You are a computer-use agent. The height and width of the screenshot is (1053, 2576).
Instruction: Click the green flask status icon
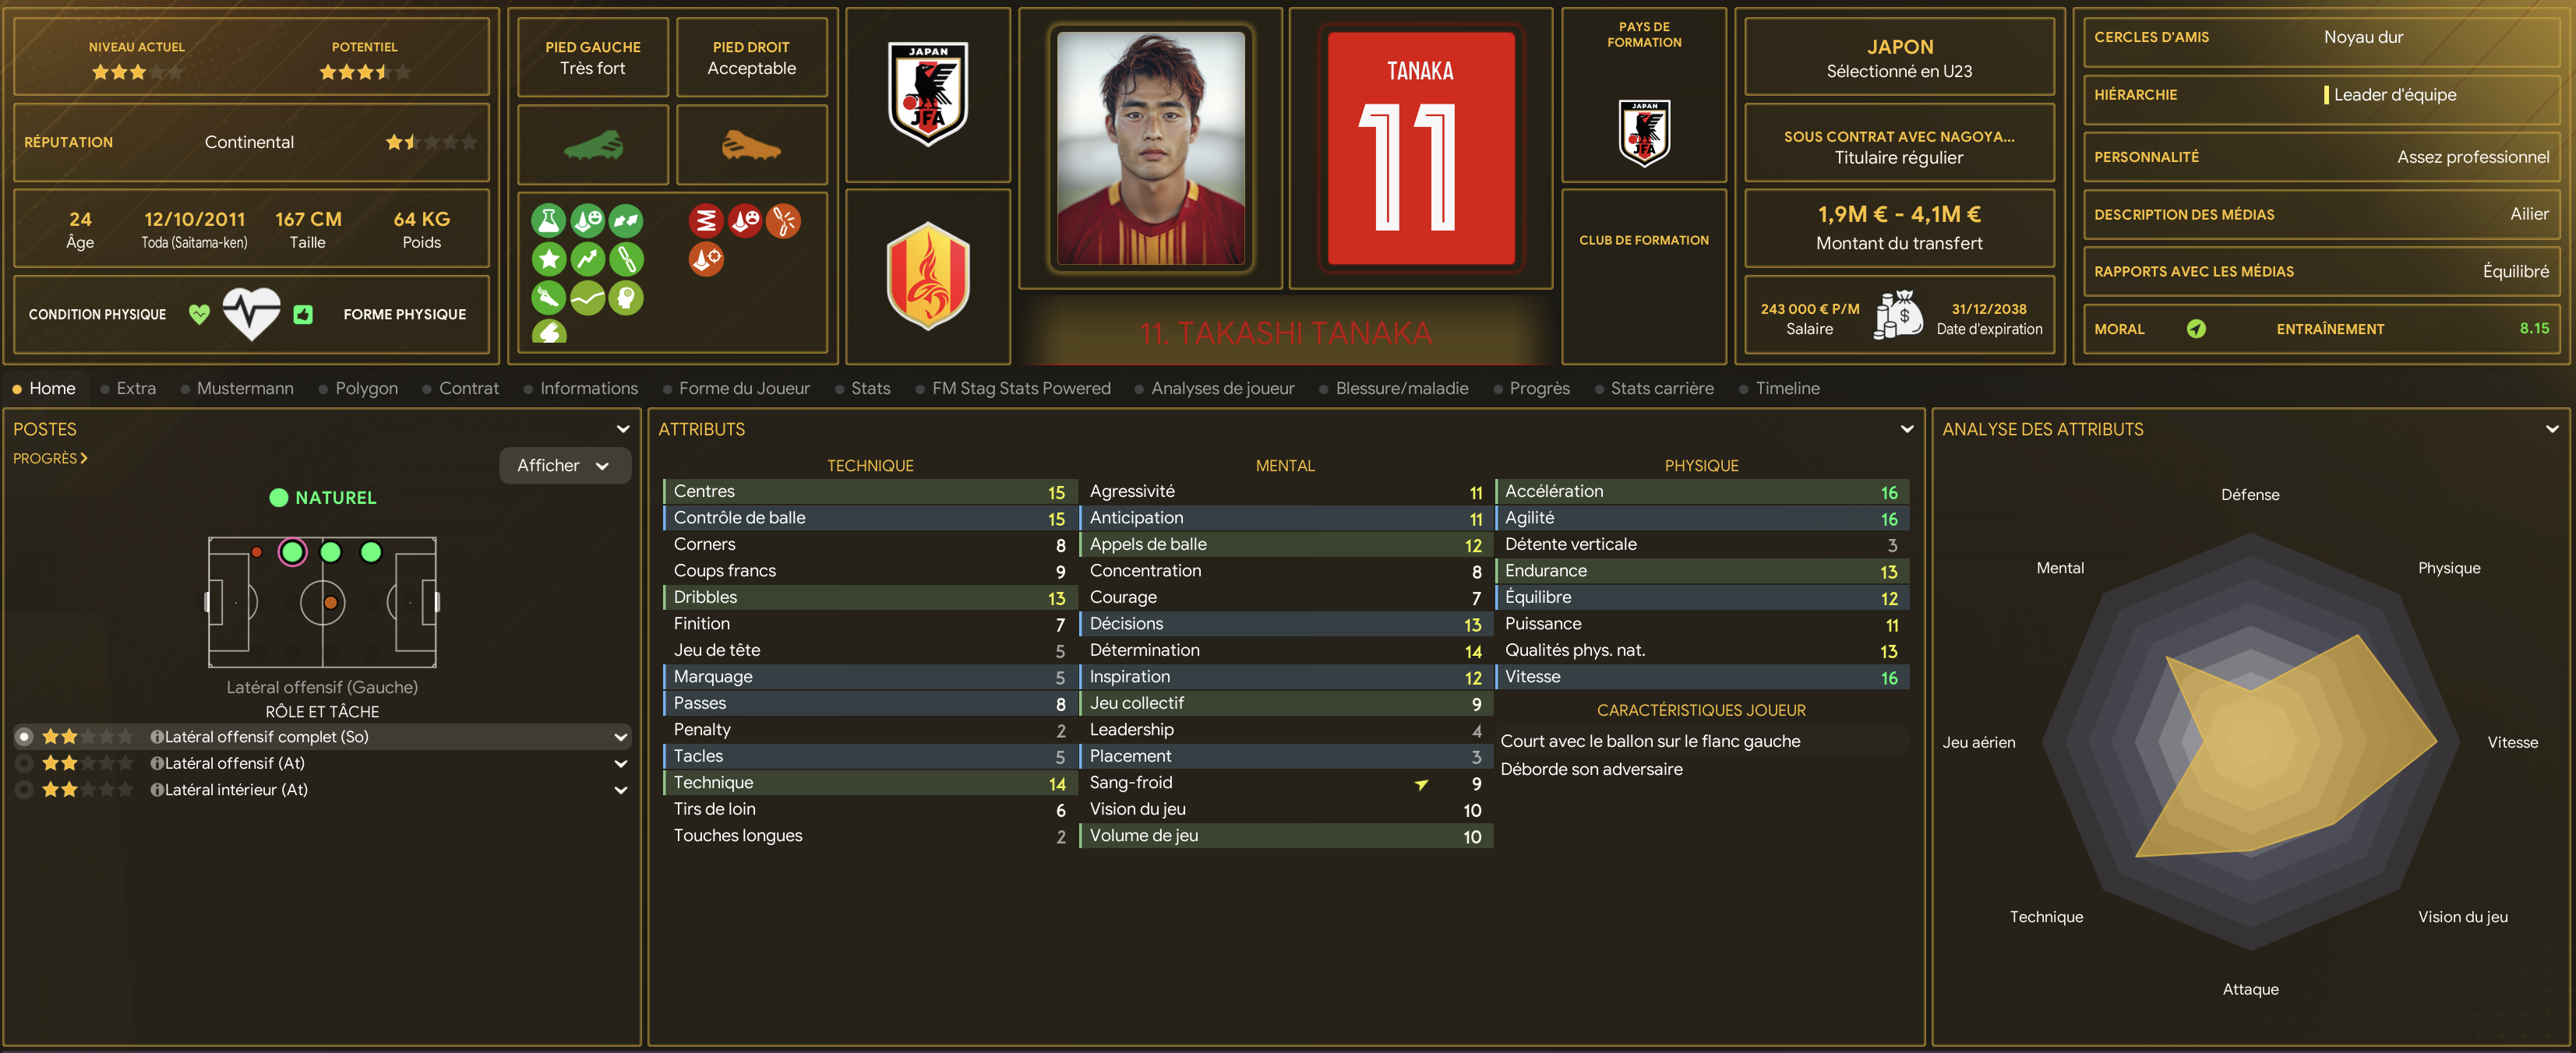[548, 220]
